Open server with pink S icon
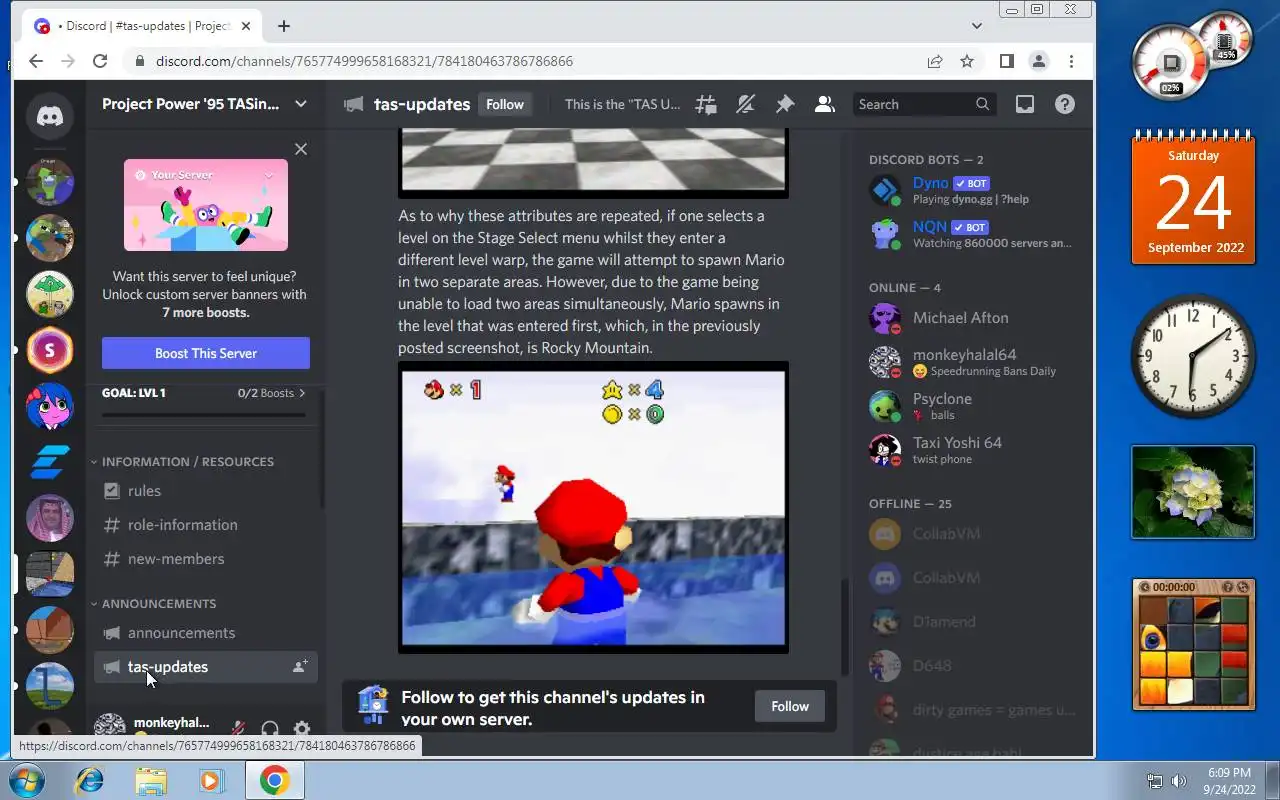1280x800 pixels. [x=49, y=350]
